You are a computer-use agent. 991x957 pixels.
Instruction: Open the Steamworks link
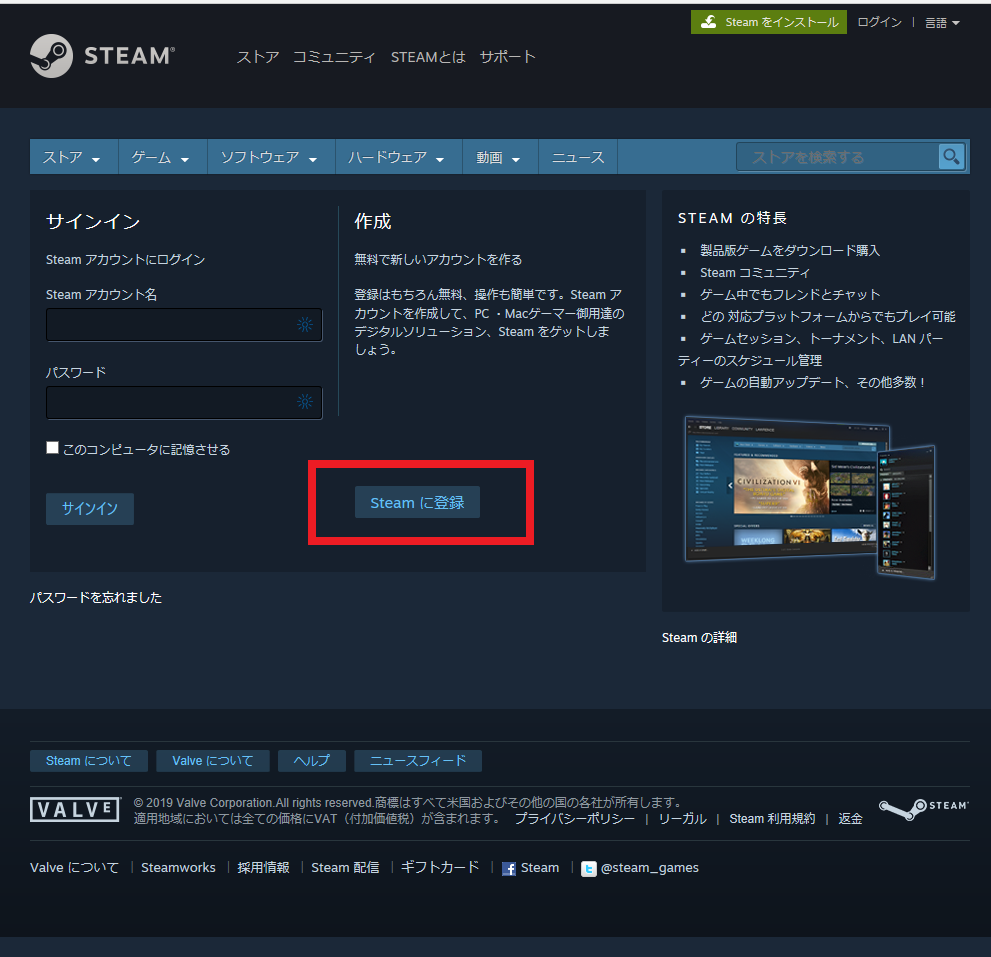click(178, 867)
